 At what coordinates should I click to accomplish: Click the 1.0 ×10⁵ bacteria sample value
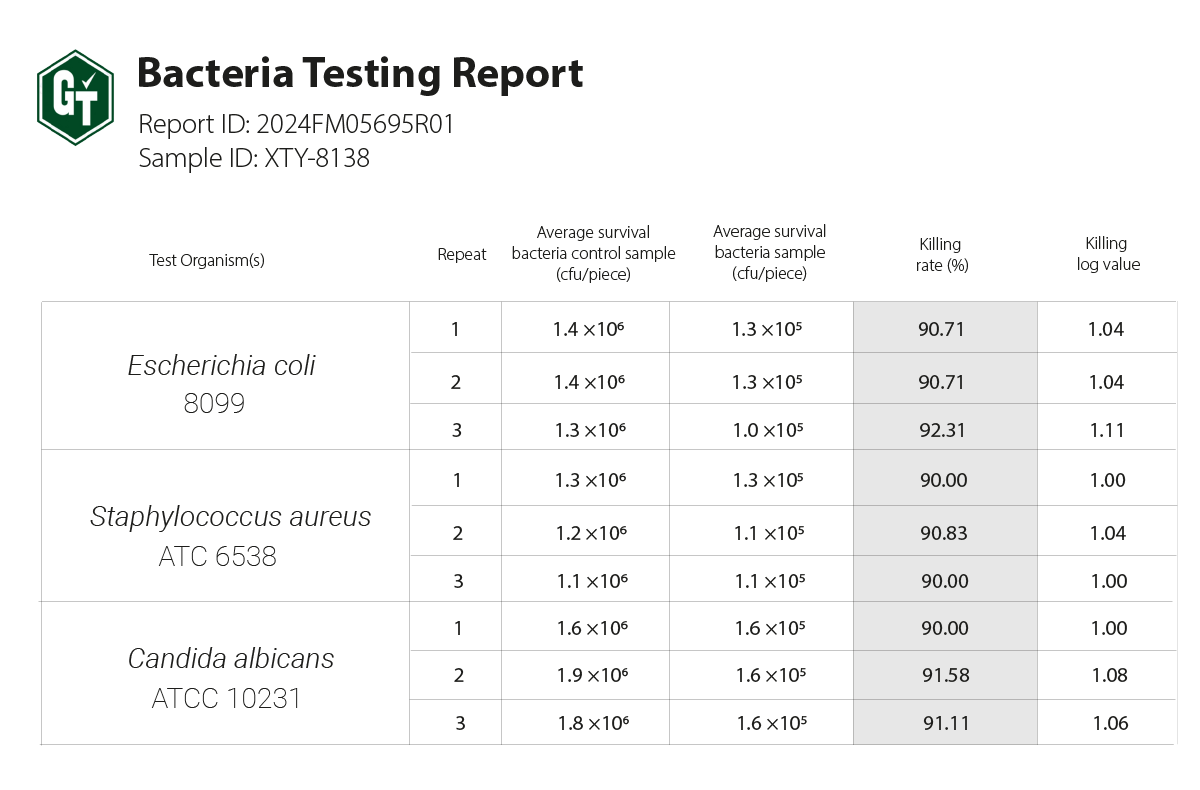tap(767, 430)
